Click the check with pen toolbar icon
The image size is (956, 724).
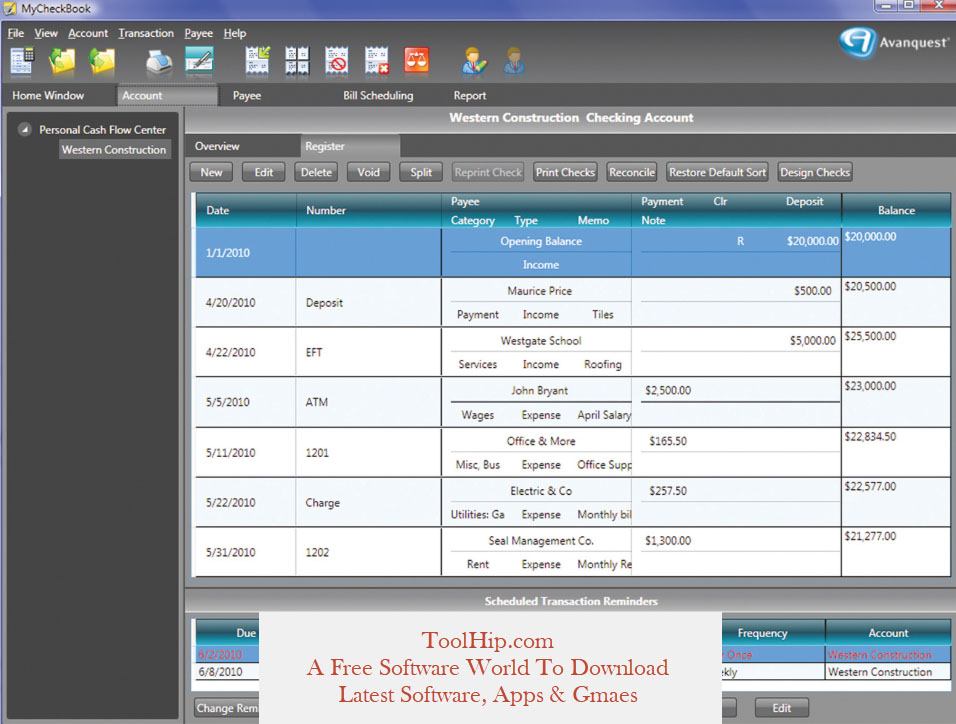click(x=199, y=61)
